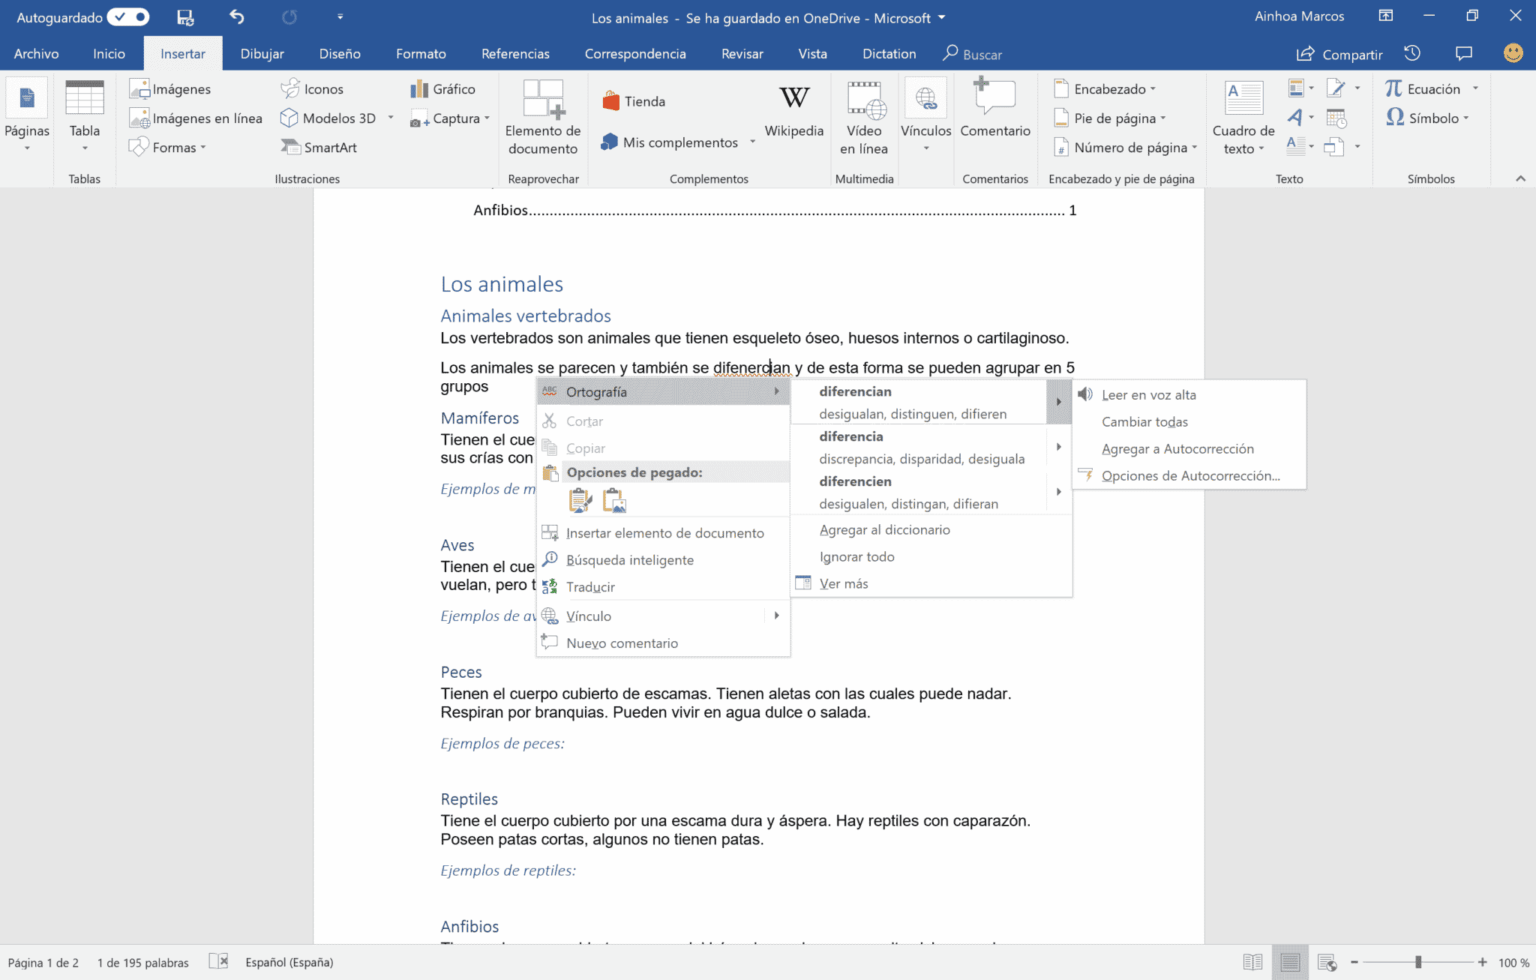Image resolution: width=1536 pixels, height=980 pixels.
Task: Click Ver más option
Action: (931, 584)
